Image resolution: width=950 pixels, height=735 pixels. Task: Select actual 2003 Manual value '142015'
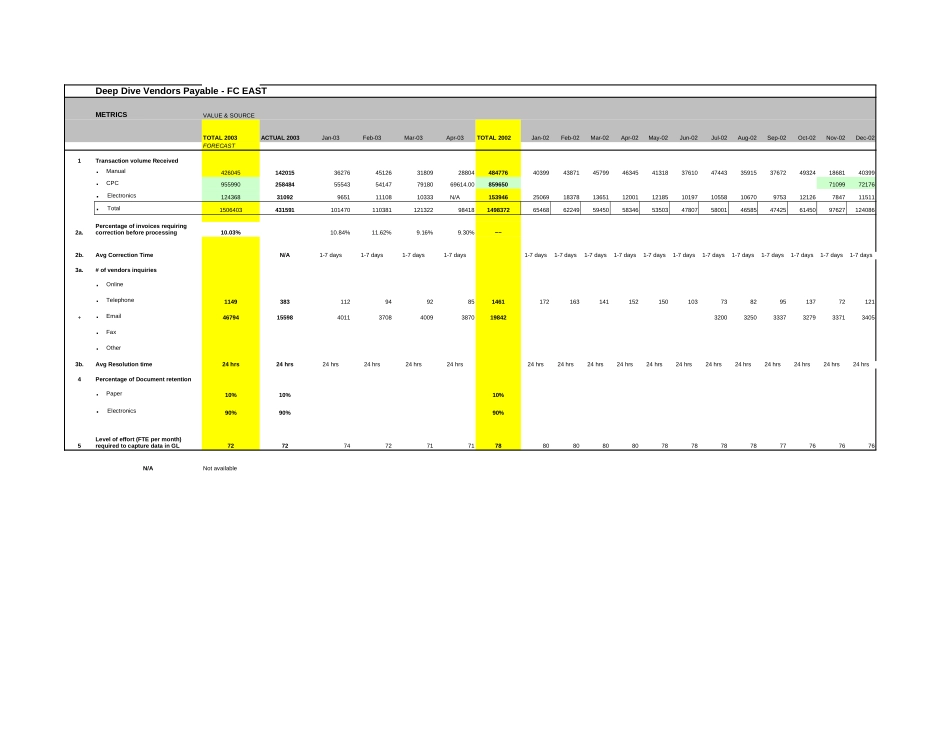coord(285,173)
